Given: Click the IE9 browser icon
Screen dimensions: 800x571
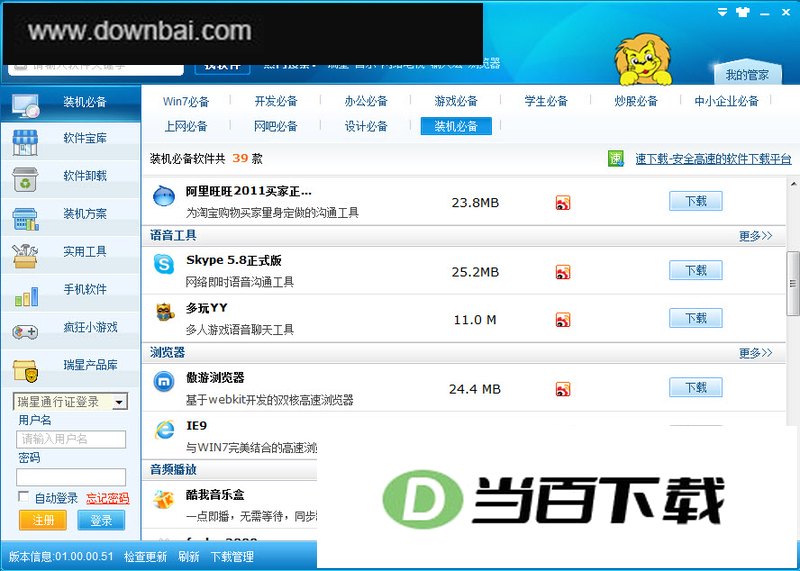Looking at the screenshot, I should pos(164,429).
